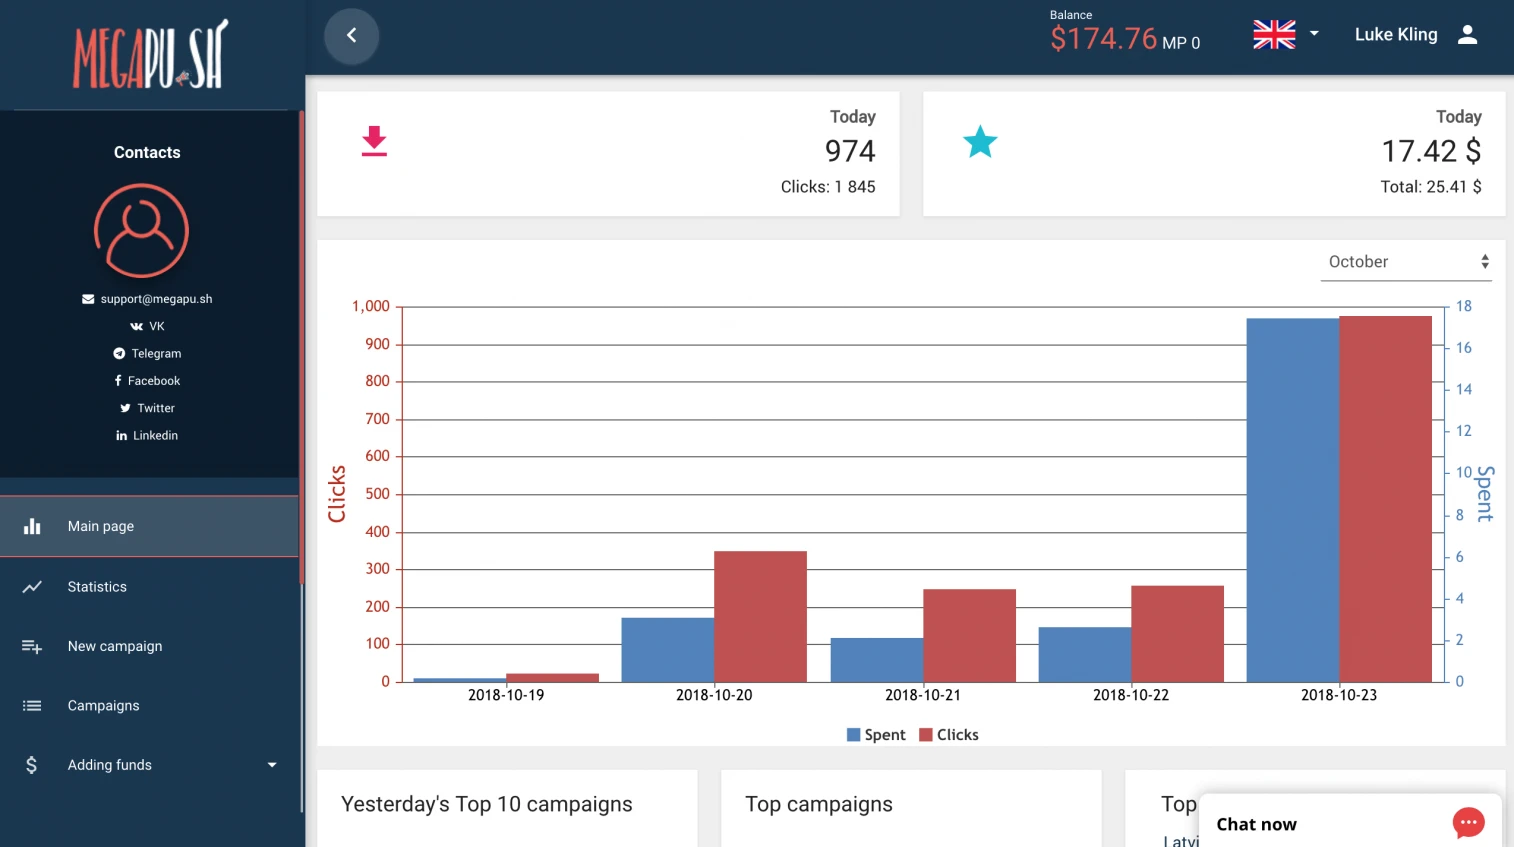The width and height of the screenshot is (1514, 847).
Task: Open the October month dropdown
Action: click(1406, 262)
